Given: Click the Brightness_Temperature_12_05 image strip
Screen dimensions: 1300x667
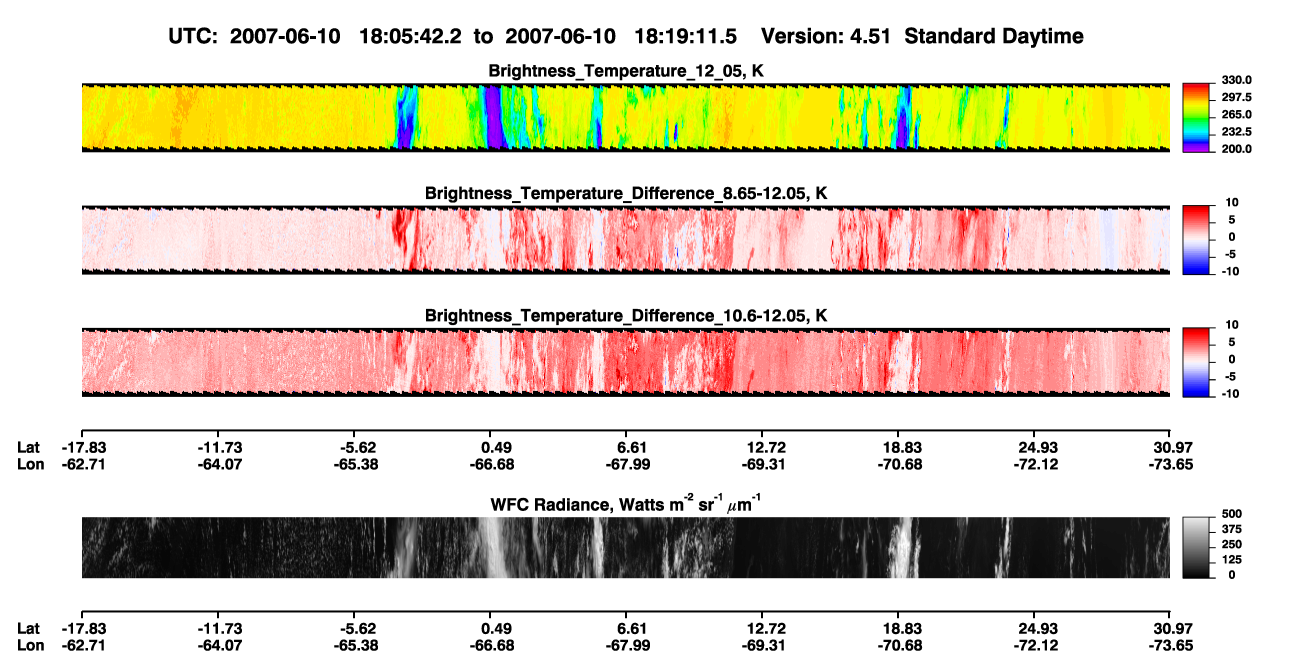Looking at the screenshot, I should pyautogui.click(x=625, y=117).
